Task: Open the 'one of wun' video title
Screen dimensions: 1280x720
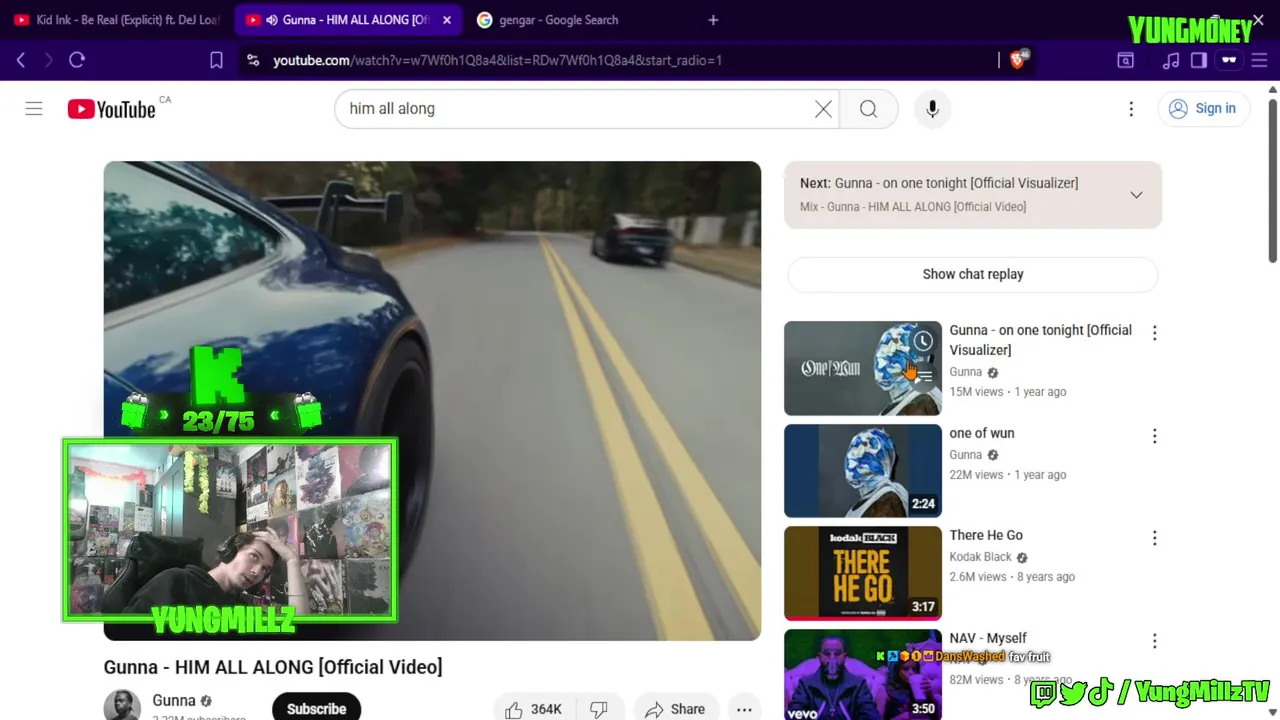Action: click(x=981, y=433)
